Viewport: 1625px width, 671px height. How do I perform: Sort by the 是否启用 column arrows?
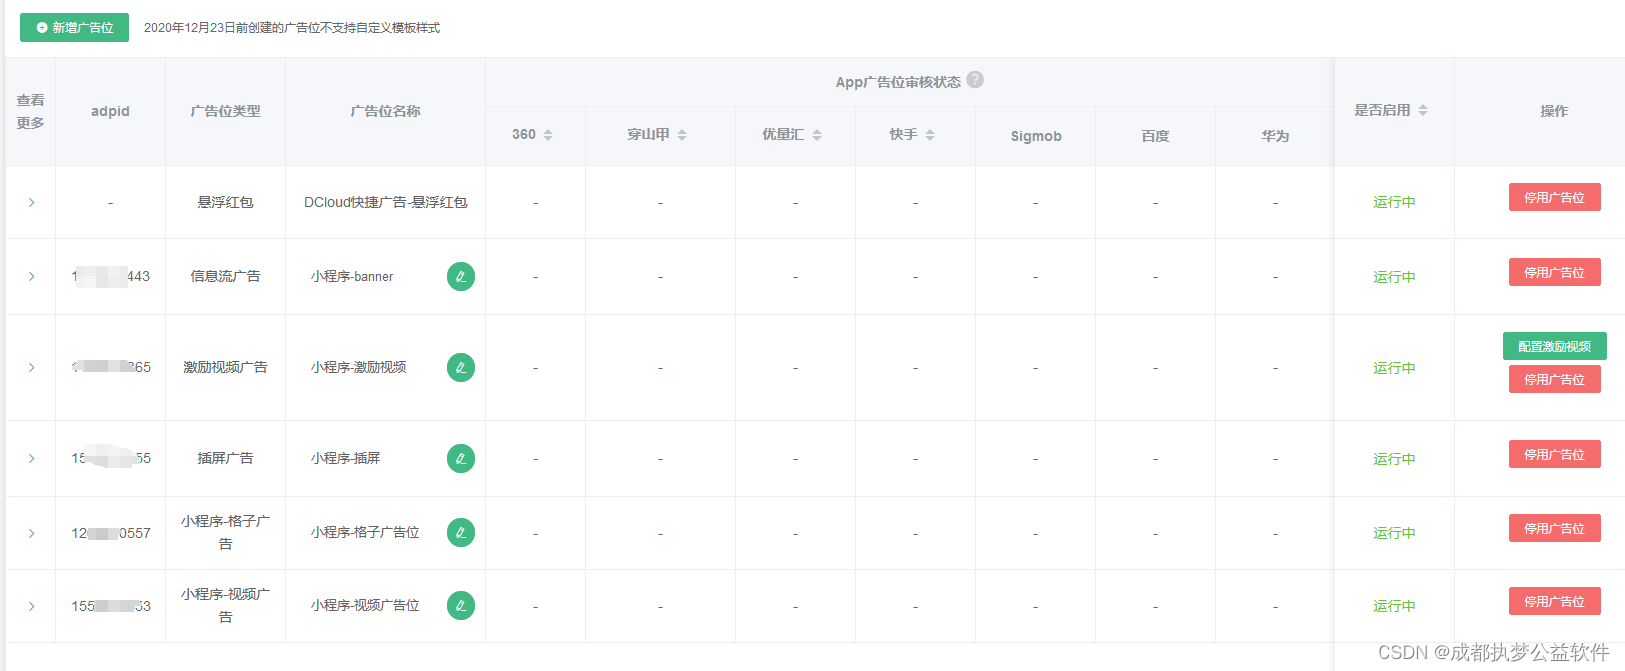tap(1423, 110)
